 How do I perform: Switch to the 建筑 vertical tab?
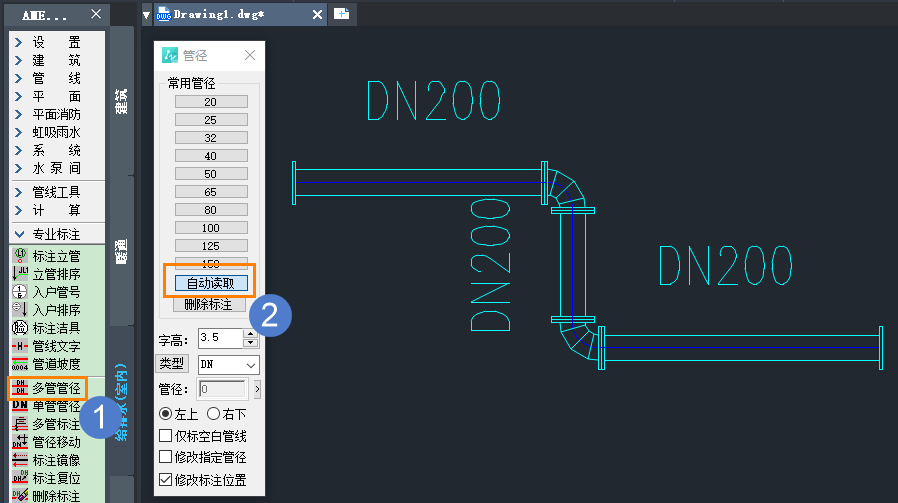[x=121, y=101]
